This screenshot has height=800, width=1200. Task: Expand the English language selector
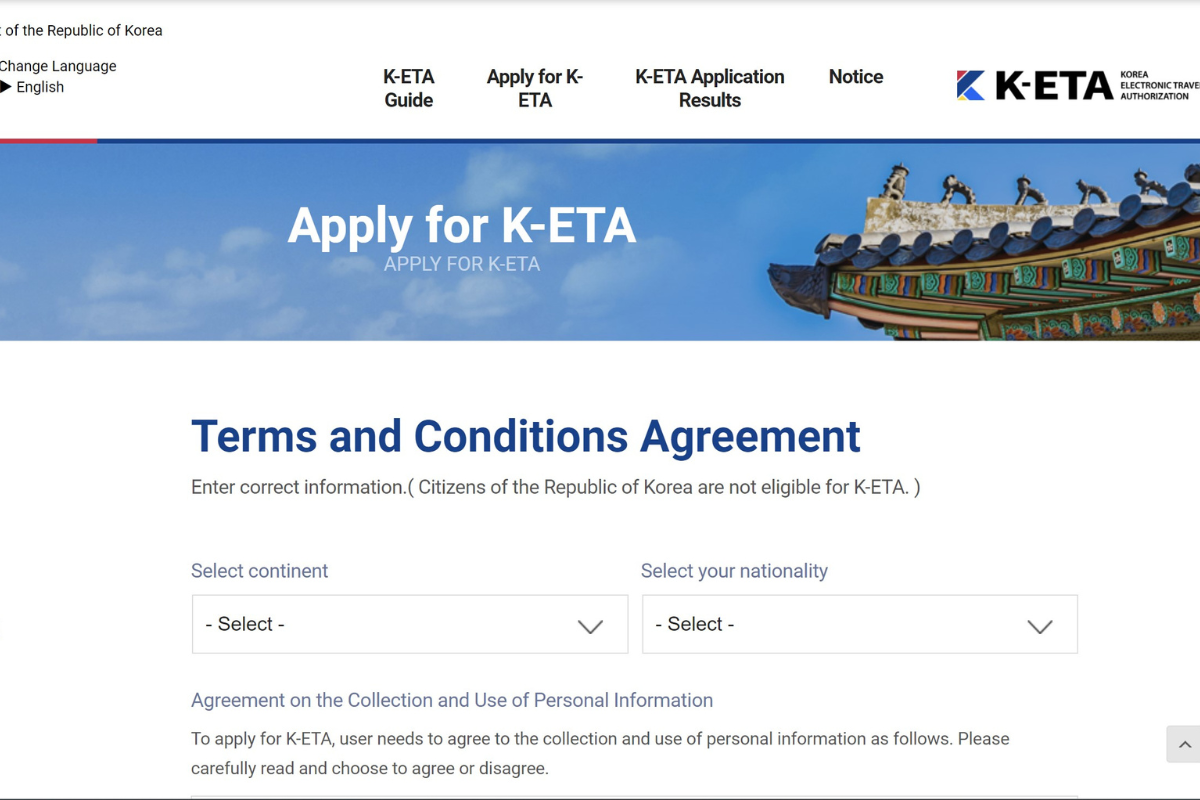[x=40, y=87]
